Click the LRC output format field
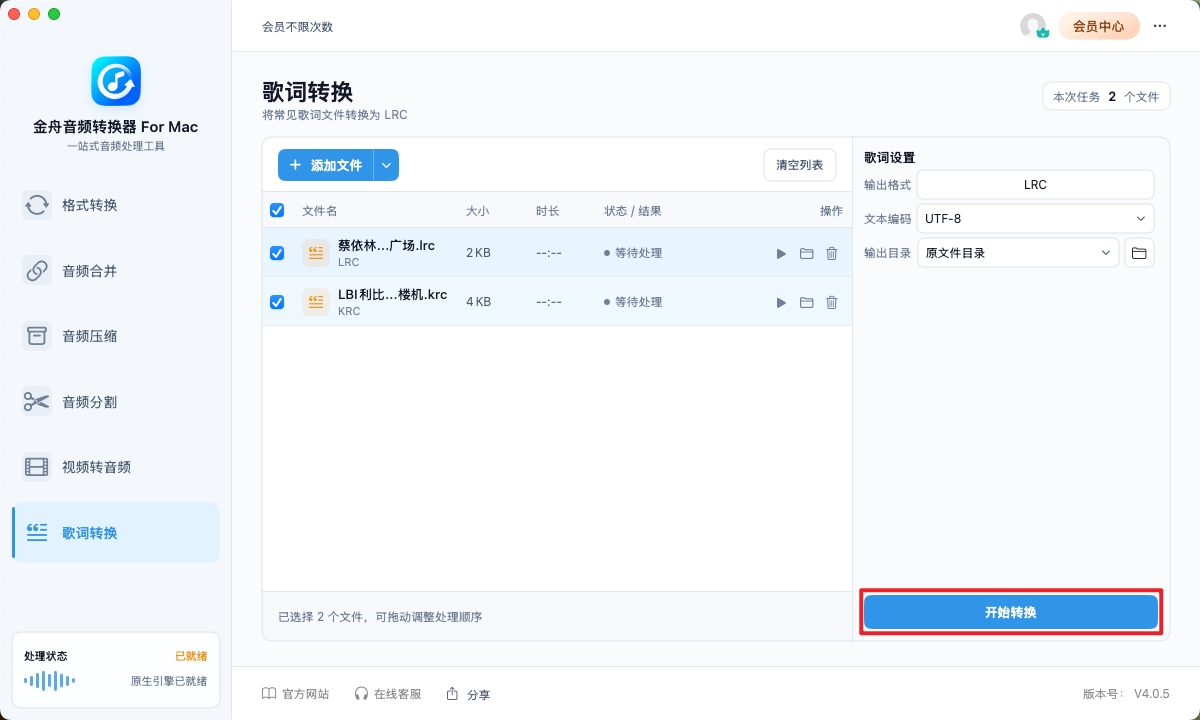The image size is (1200, 720). pos(1035,185)
